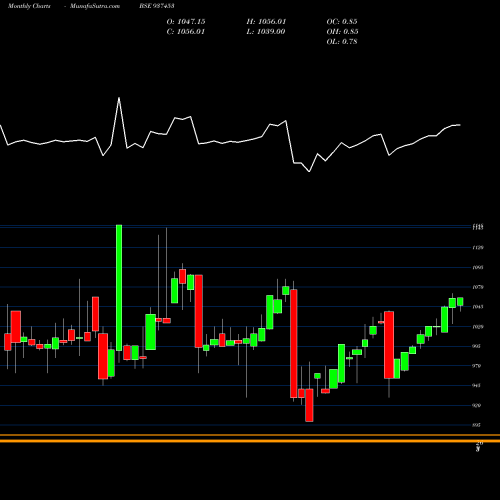Screen dimensions: 500x500
Task: Click the OH: 0.85 reading
Action: 342,32
